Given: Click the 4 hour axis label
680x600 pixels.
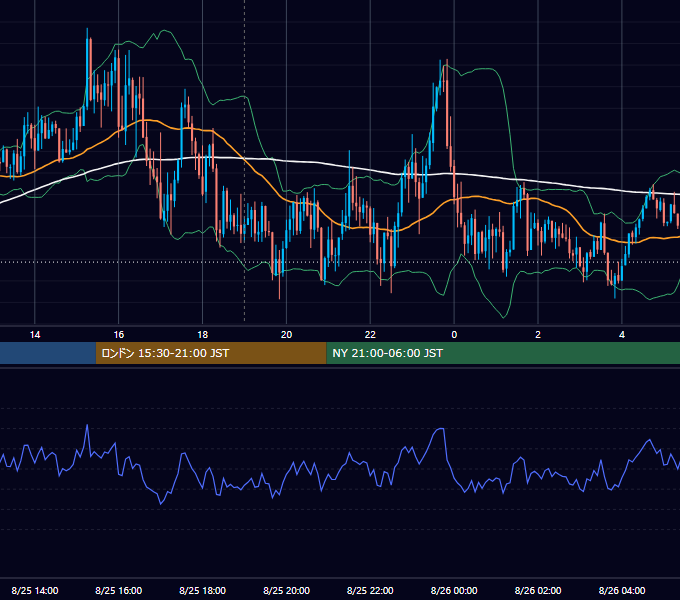Looking at the screenshot, I should coord(622,335).
